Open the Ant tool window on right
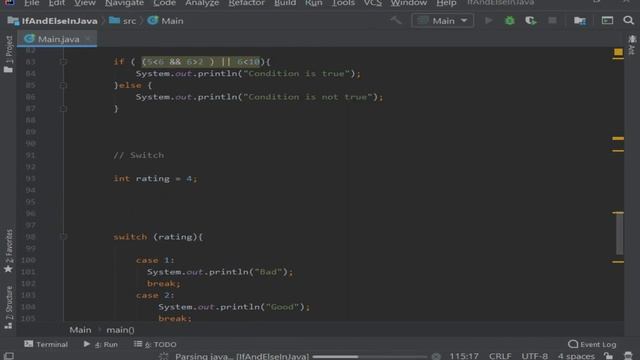The width and height of the screenshot is (640, 360). (632, 45)
